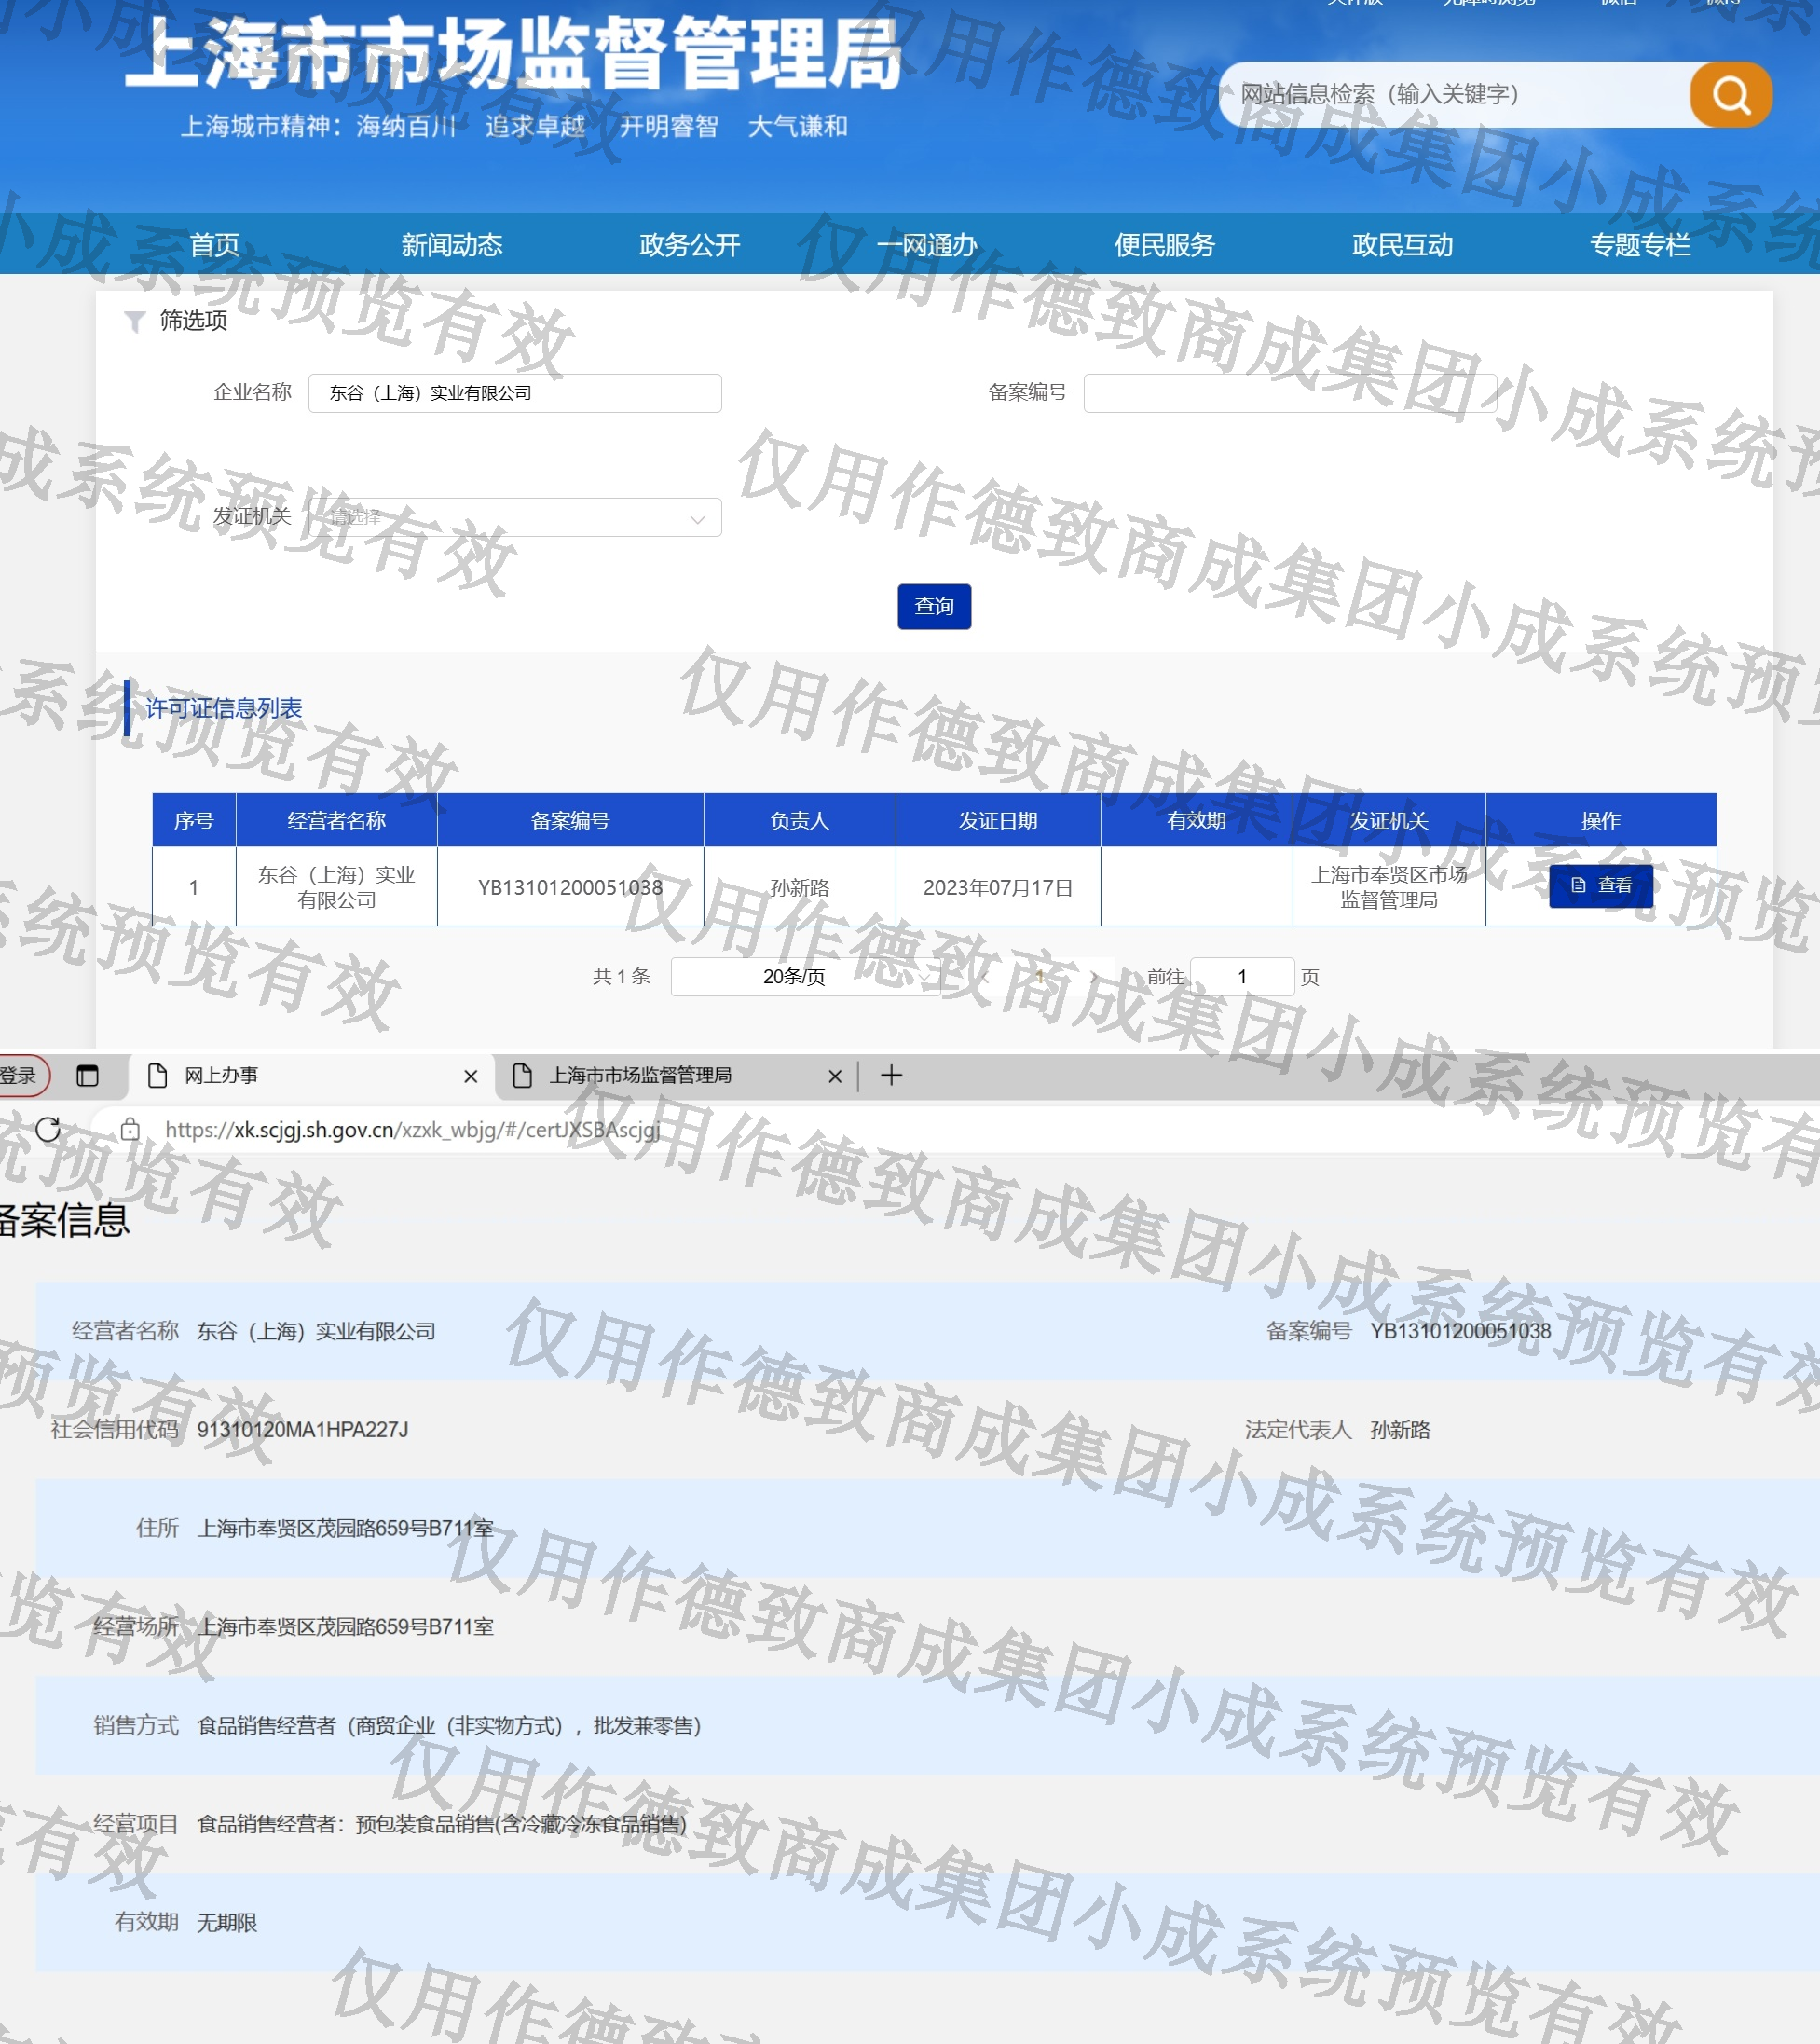Expand the 发证机关 dropdown
This screenshot has width=1820, height=2044.
[515, 517]
